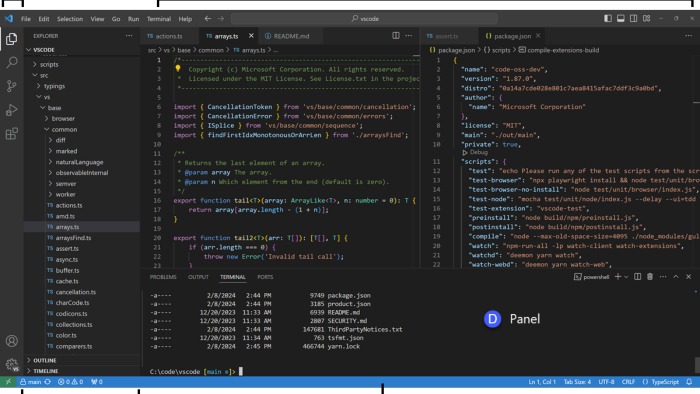The image size is (700, 394).
Task: Open the Run and Debug view
Action: click(x=12, y=110)
